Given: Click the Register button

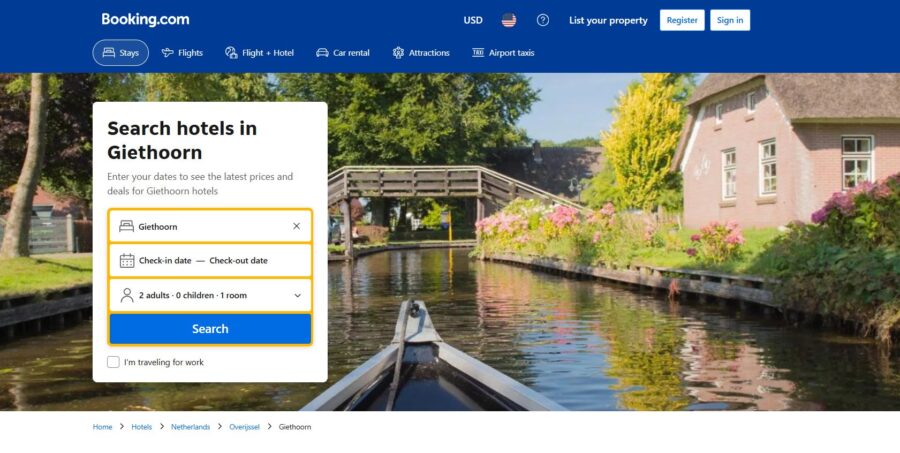Looking at the screenshot, I should pyautogui.click(x=682, y=20).
